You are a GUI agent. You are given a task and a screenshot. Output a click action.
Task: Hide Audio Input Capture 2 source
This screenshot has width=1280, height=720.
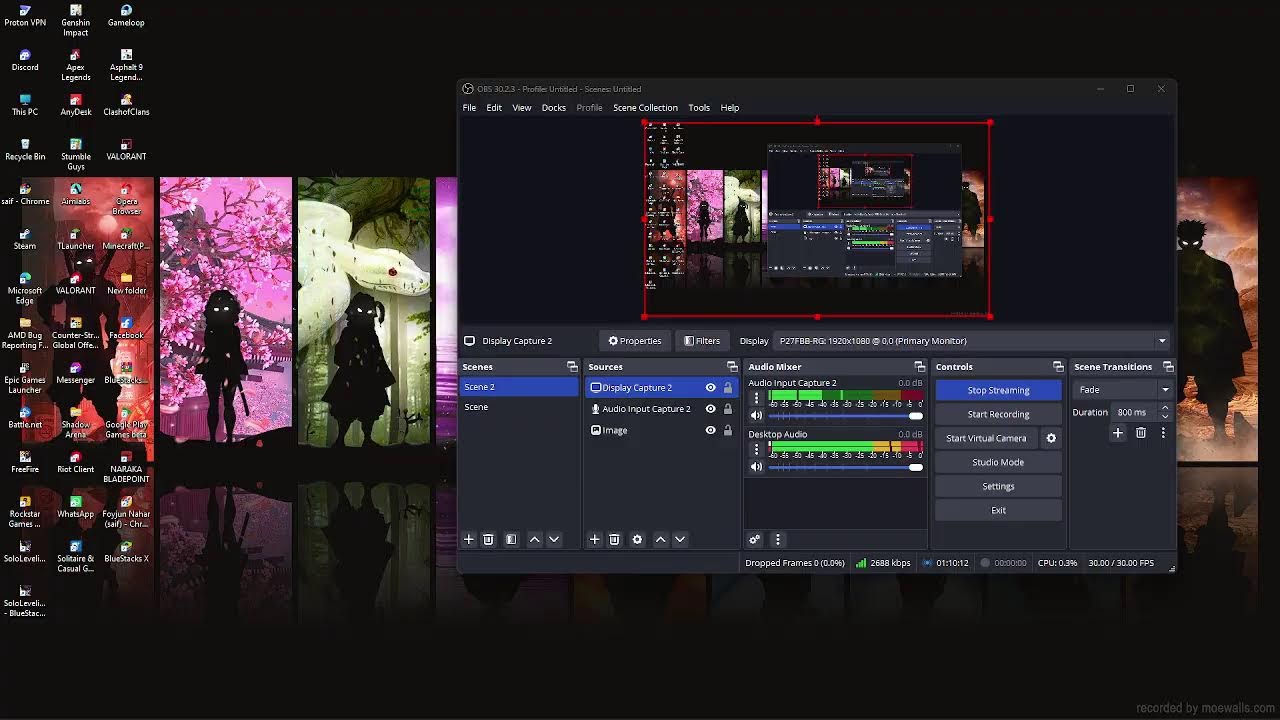click(x=711, y=409)
